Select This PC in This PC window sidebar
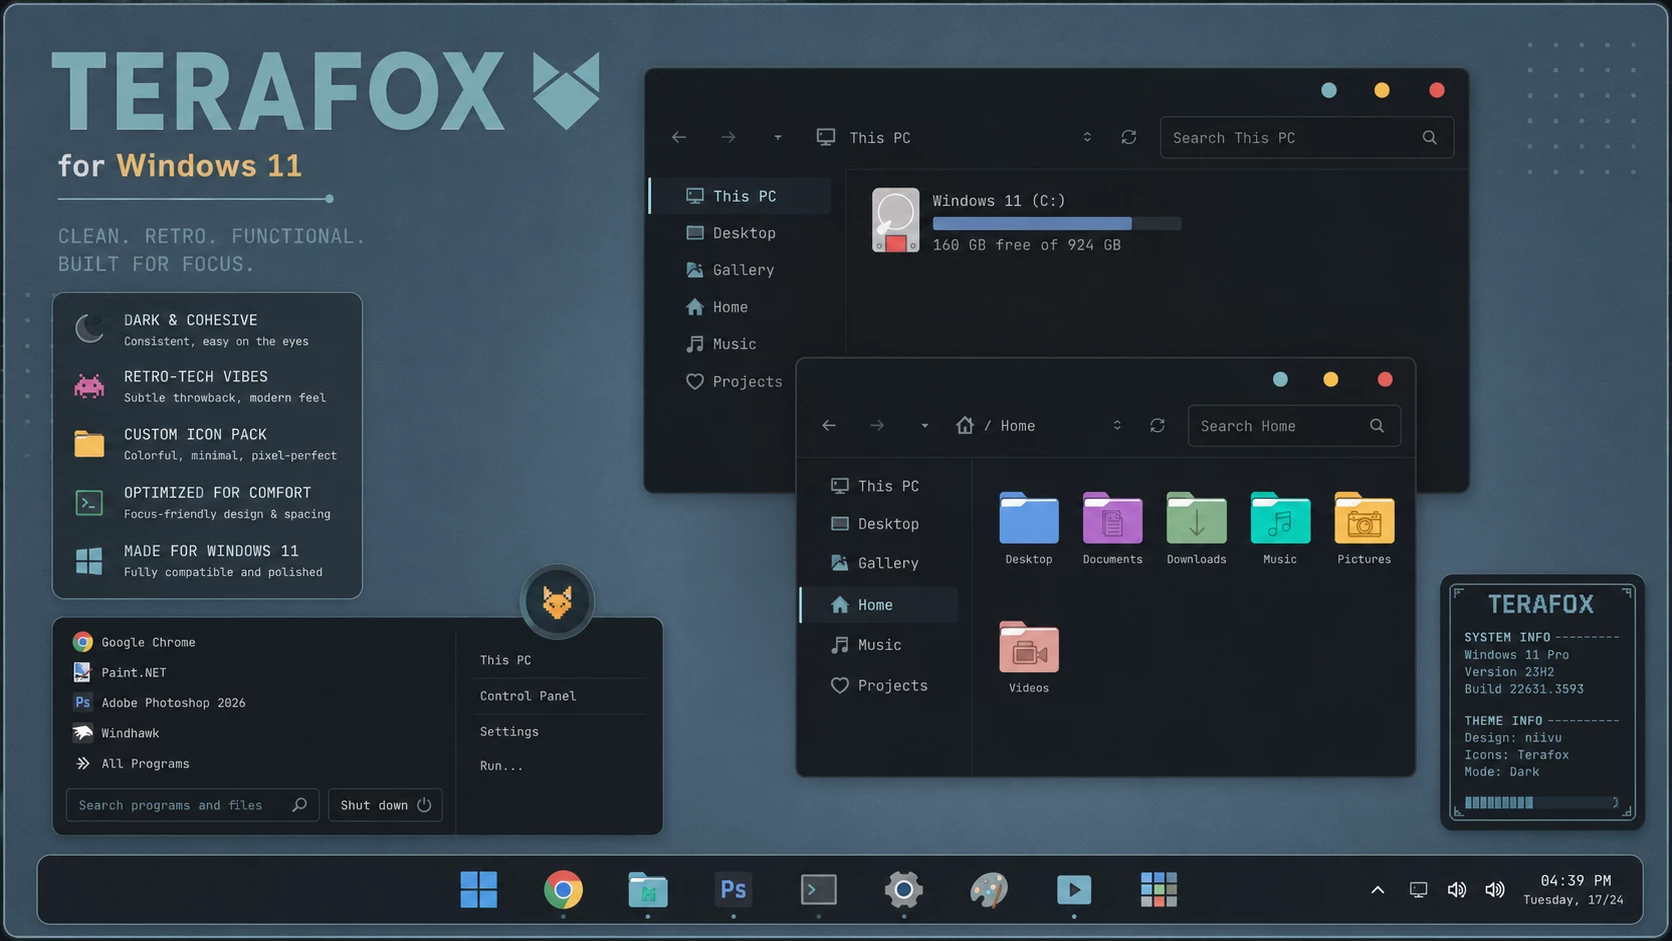 [x=741, y=196]
